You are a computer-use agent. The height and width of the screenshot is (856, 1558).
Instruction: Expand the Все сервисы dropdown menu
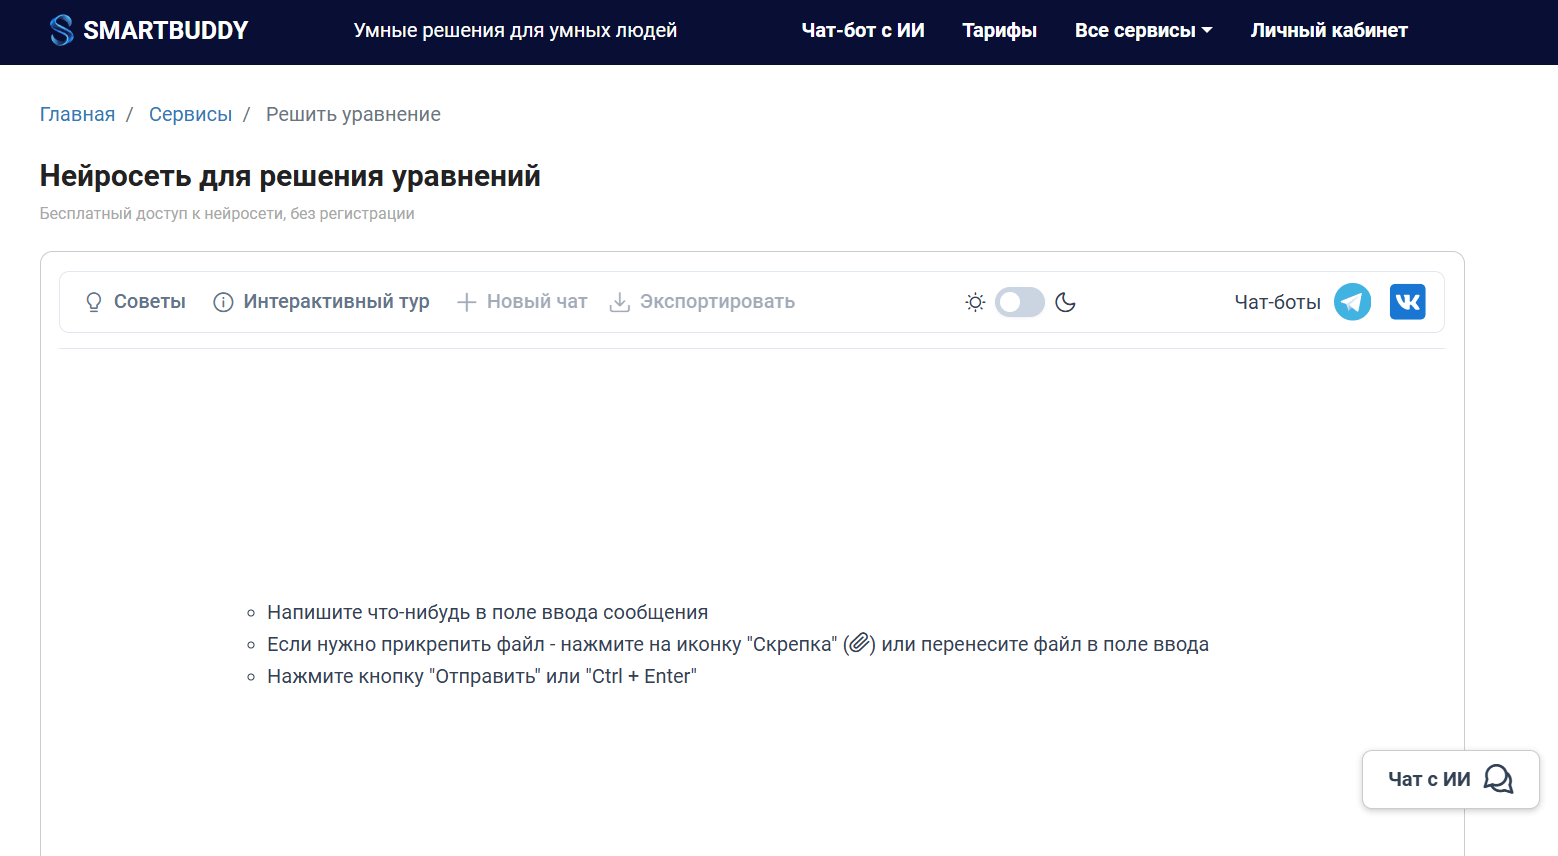click(1143, 31)
